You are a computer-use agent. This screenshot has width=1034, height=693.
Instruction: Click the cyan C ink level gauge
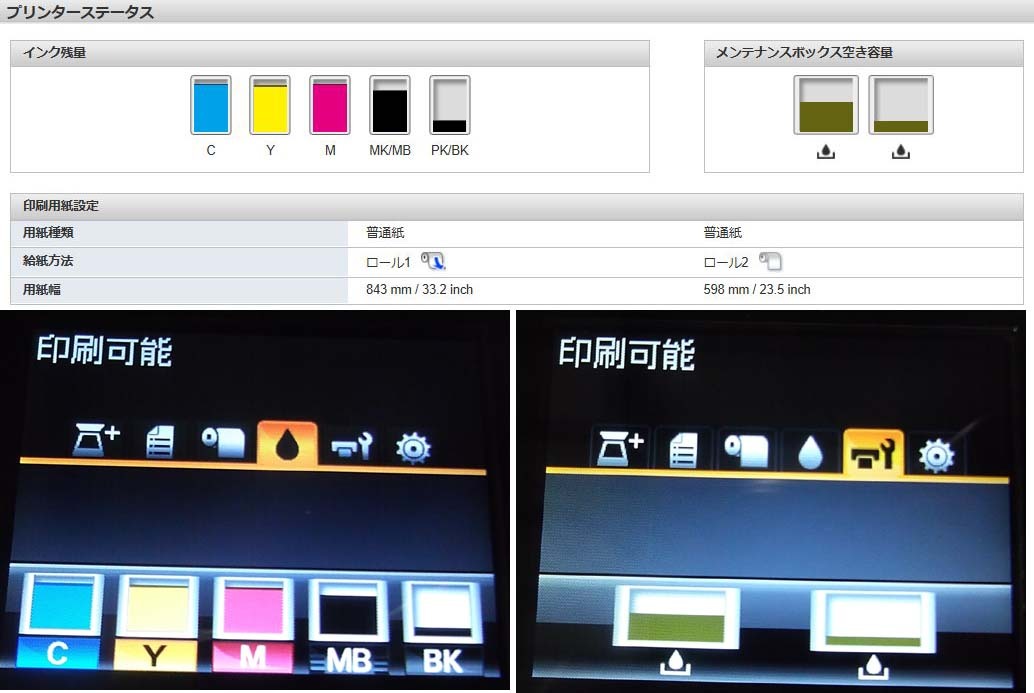211,105
